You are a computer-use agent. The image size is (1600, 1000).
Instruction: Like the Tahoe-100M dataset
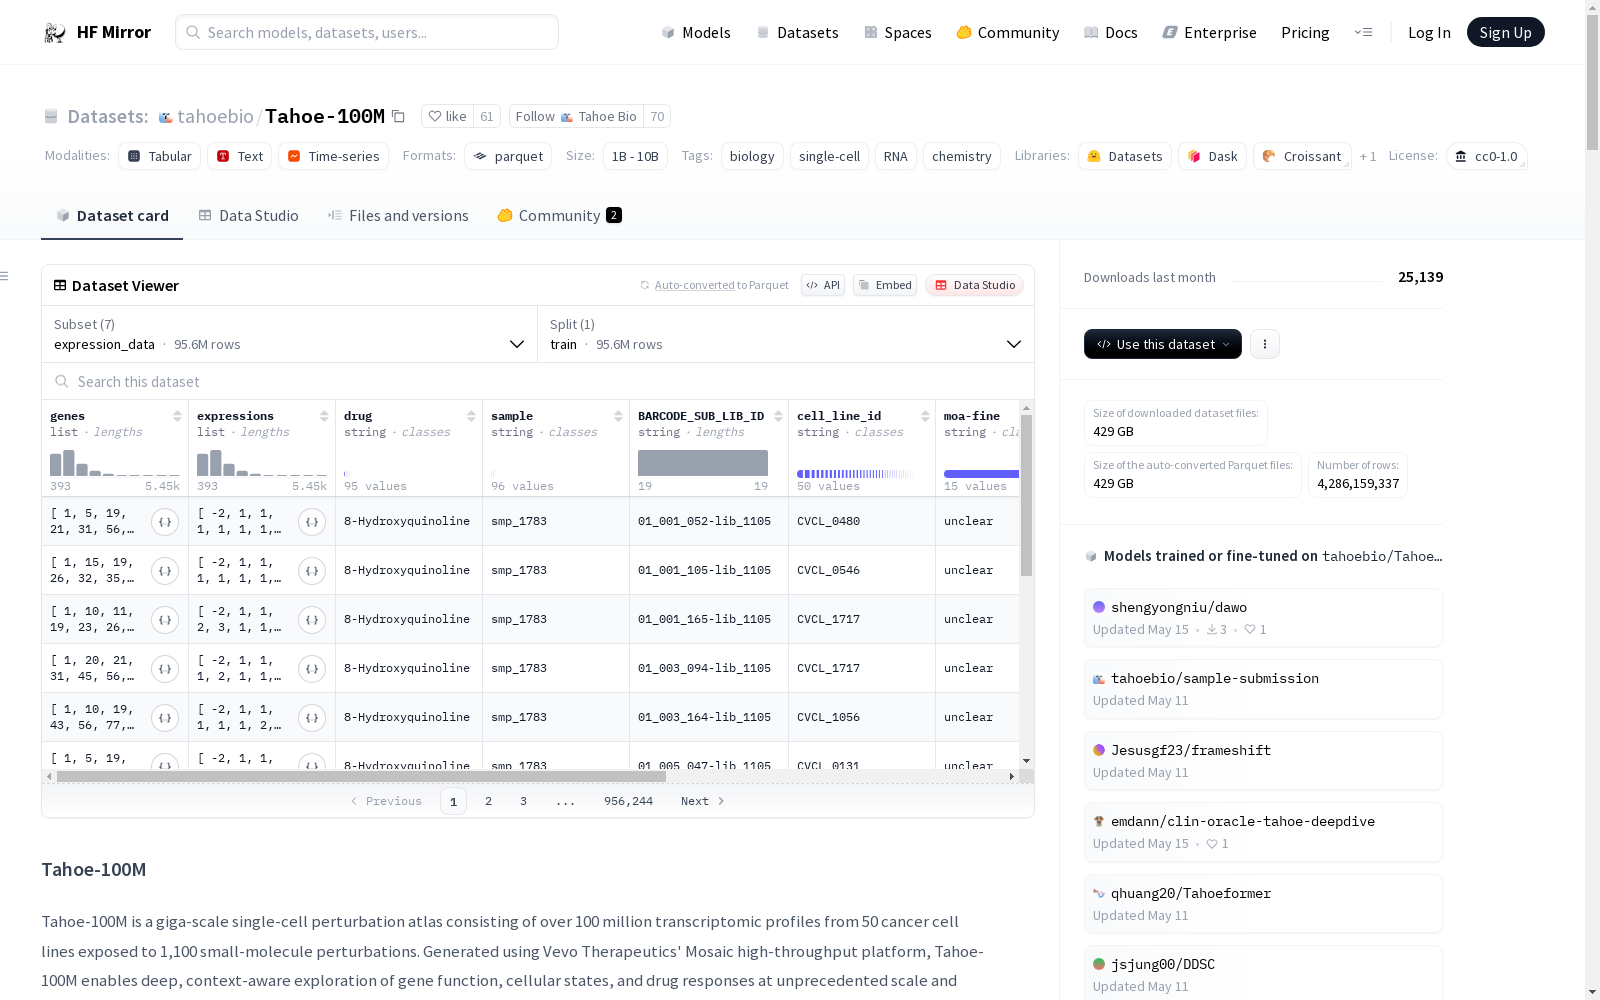447,117
